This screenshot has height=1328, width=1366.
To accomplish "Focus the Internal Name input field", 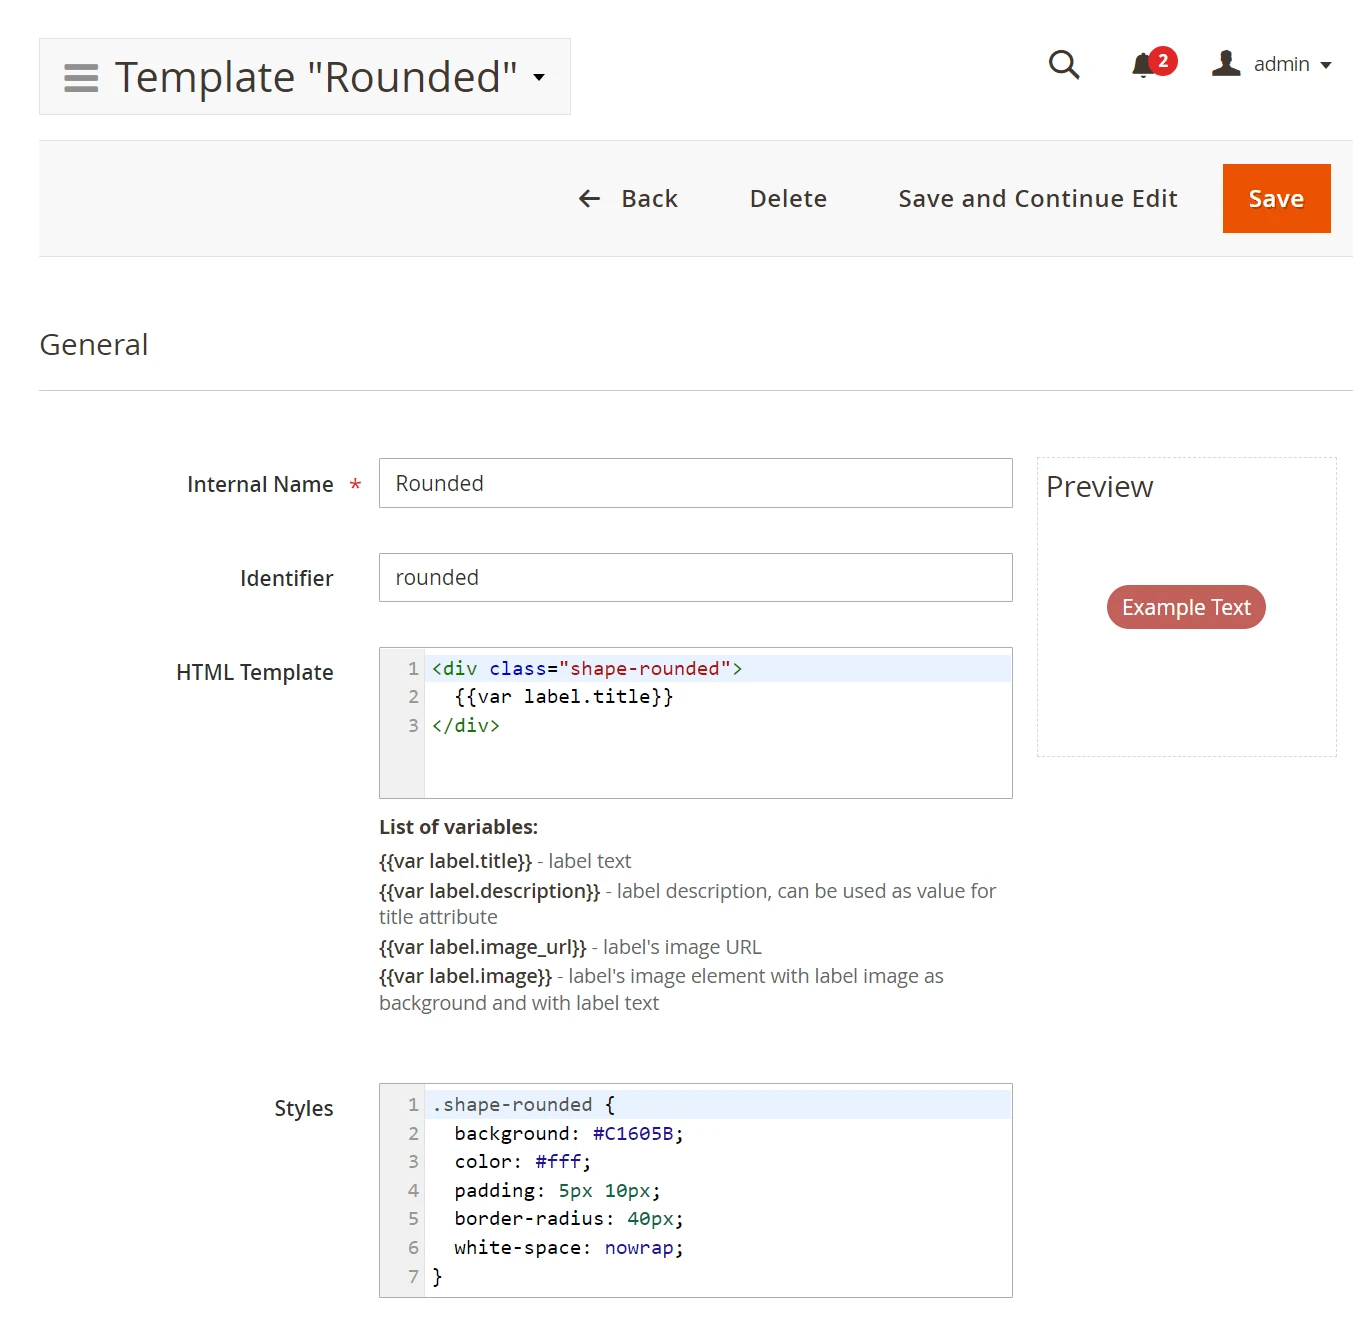I will 695,483.
